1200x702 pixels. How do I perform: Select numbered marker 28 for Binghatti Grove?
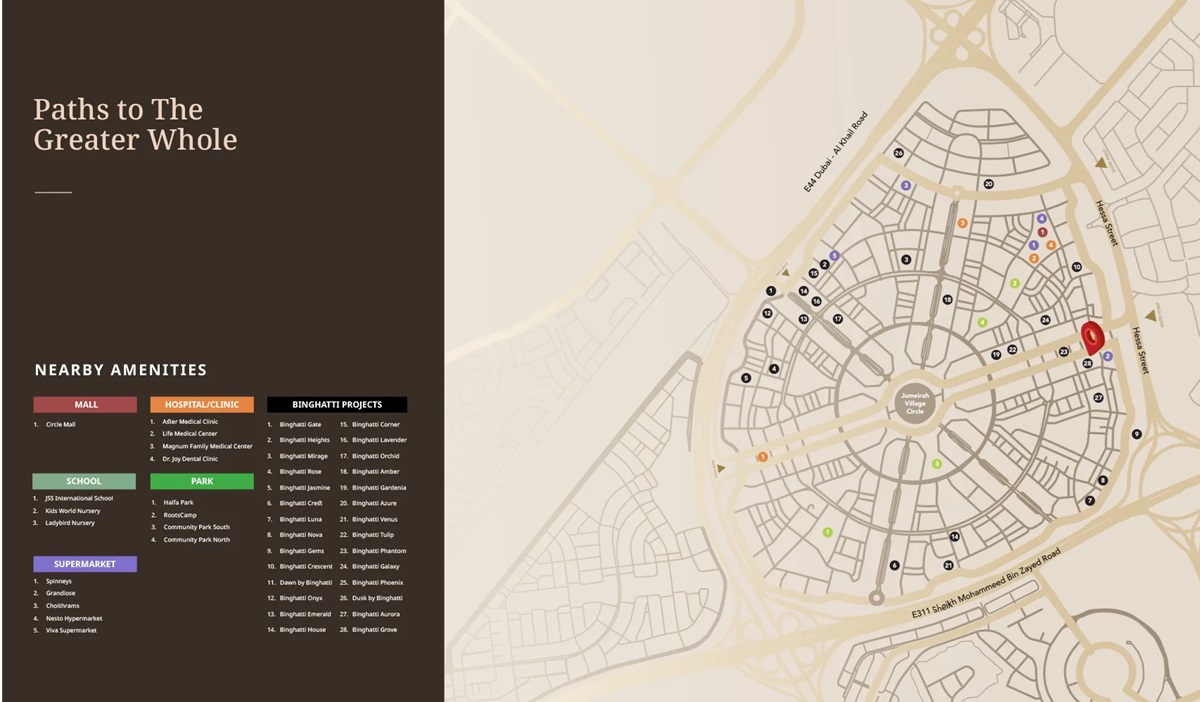click(x=1088, y=363)
